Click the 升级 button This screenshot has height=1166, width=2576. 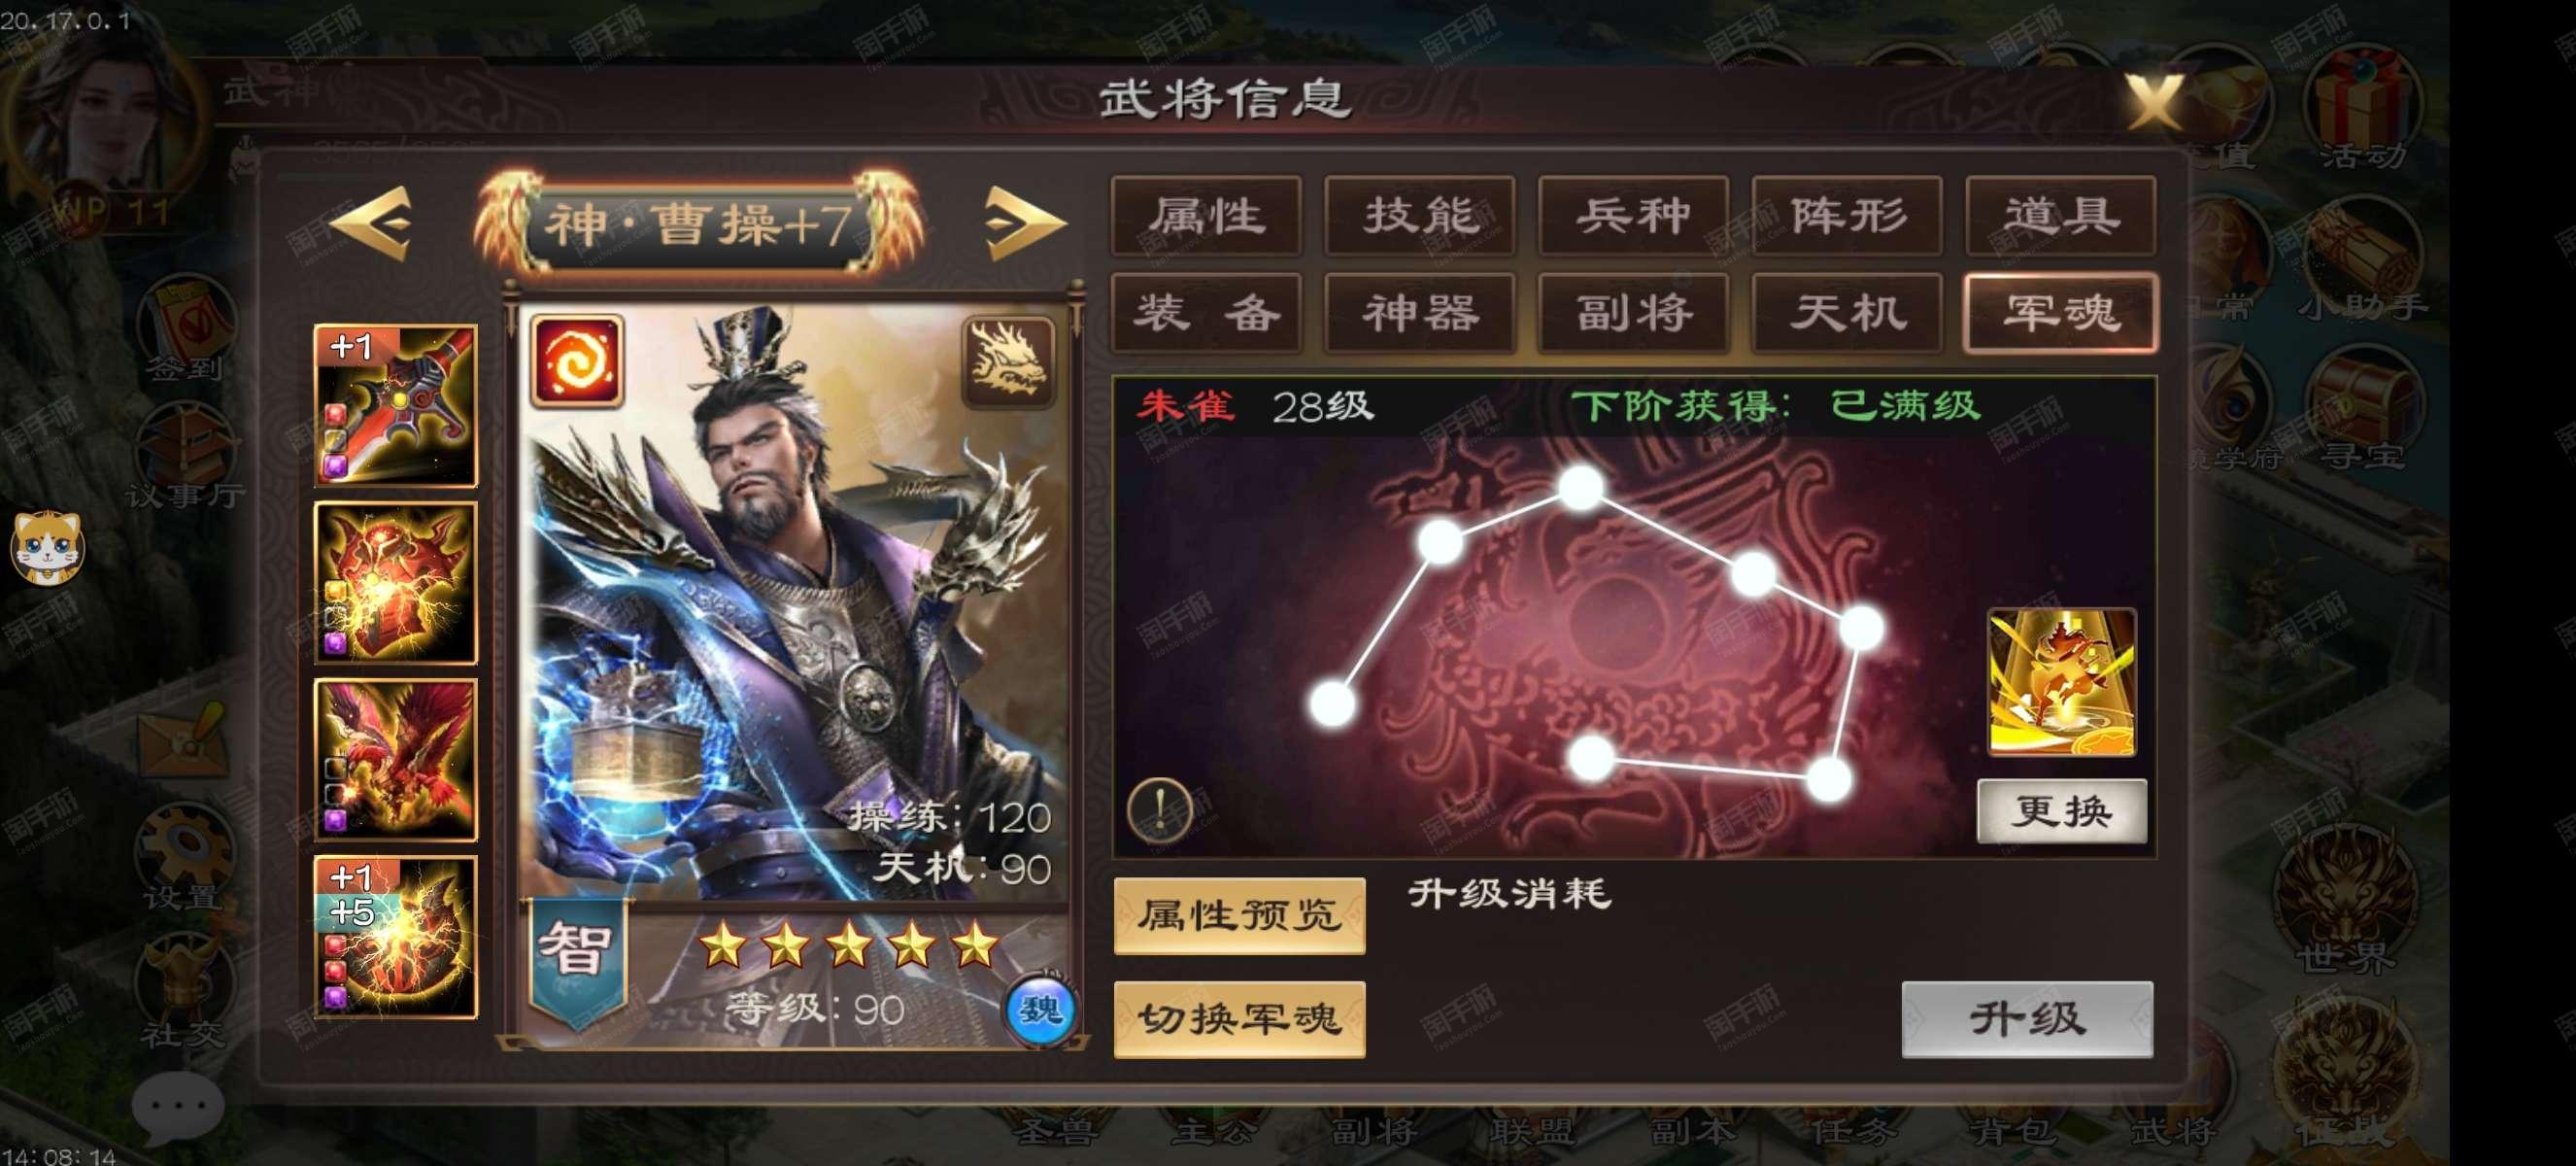(2027, 1019)
